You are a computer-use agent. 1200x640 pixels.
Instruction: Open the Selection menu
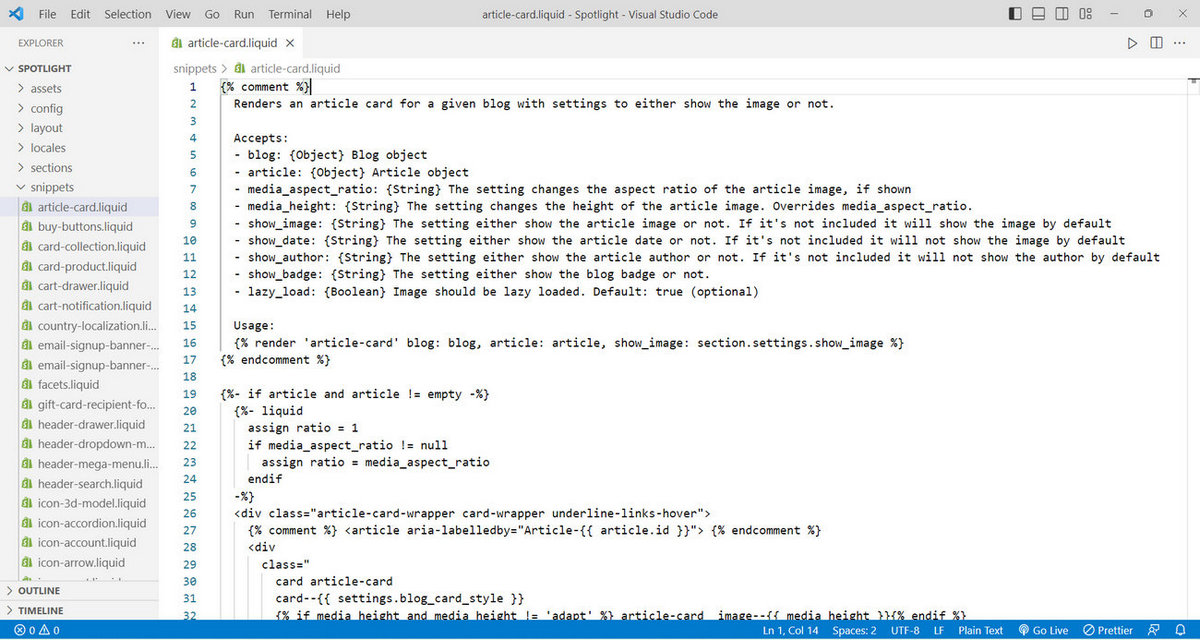pos(128,14)
